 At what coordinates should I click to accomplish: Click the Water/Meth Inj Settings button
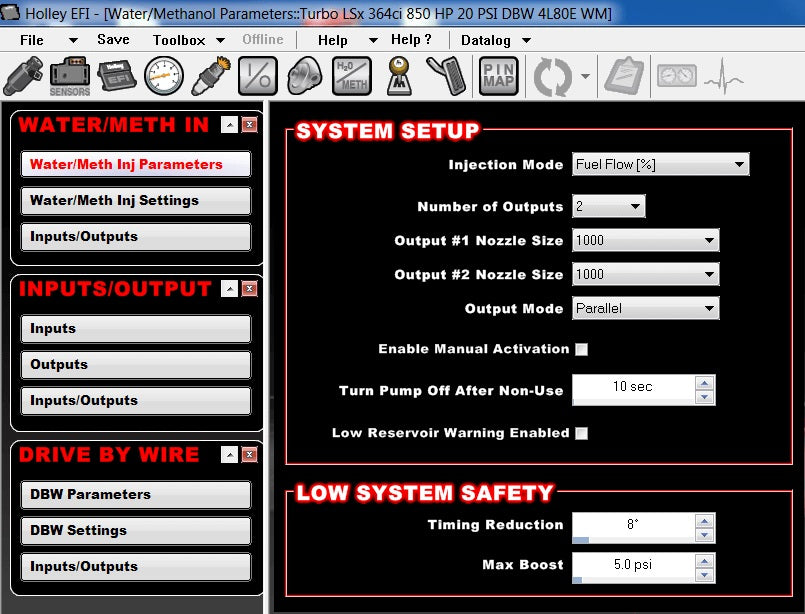coord(135,200)
